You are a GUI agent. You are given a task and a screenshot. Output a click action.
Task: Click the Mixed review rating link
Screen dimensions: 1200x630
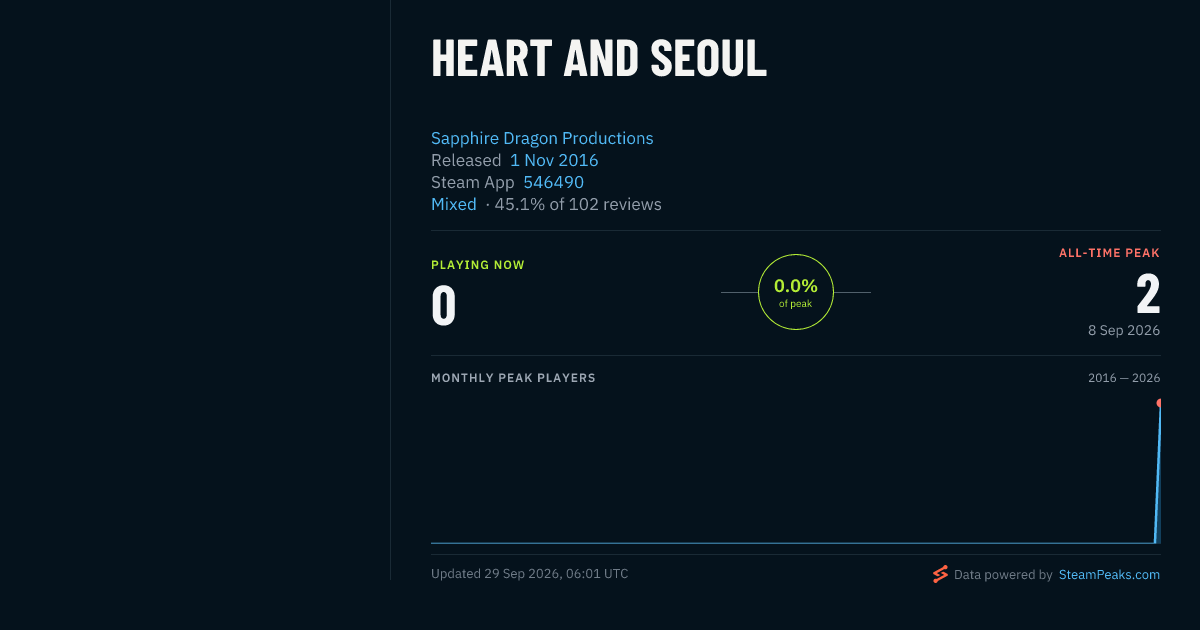tap(454, 204)
